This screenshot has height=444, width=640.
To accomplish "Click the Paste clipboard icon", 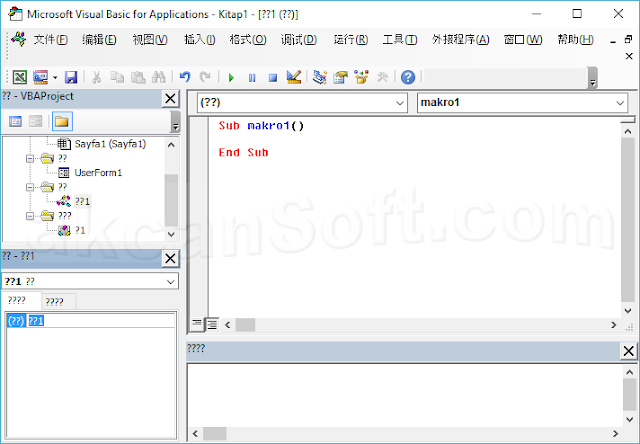I will click(x=138, y=77).
